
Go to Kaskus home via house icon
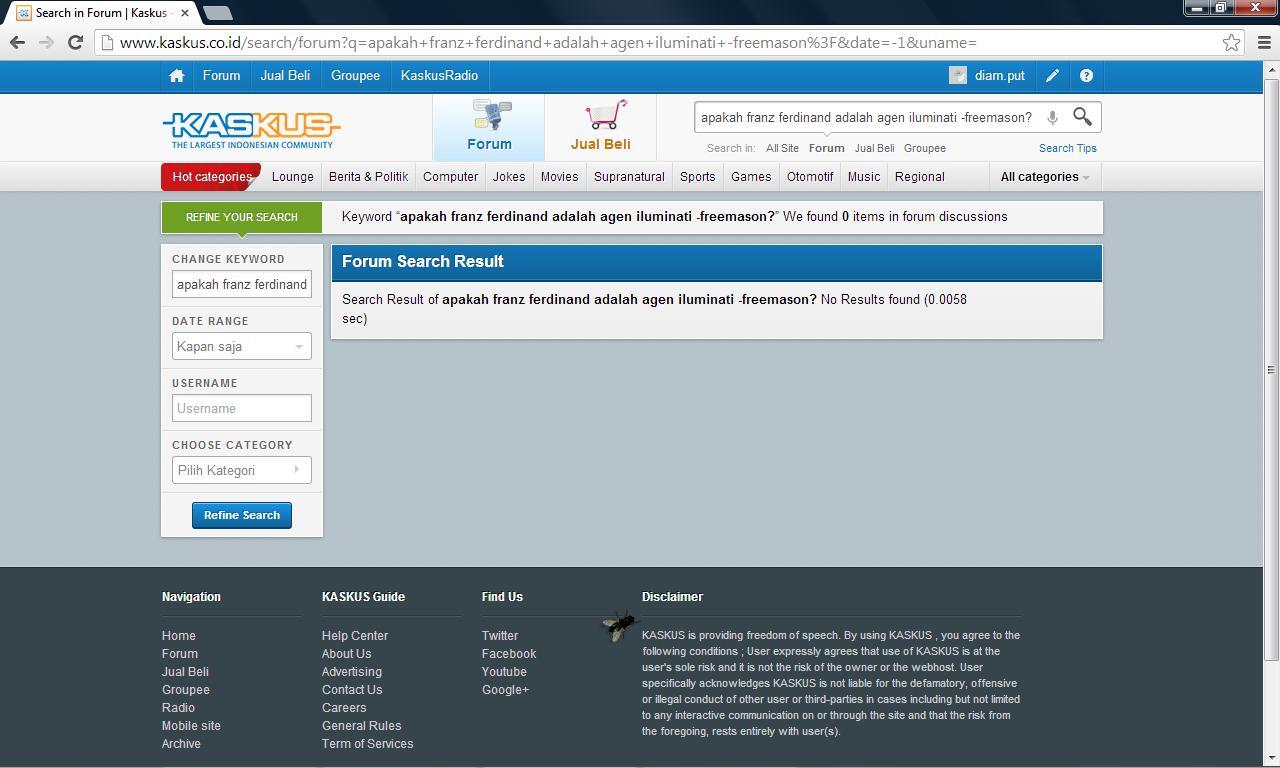(177, 76)
